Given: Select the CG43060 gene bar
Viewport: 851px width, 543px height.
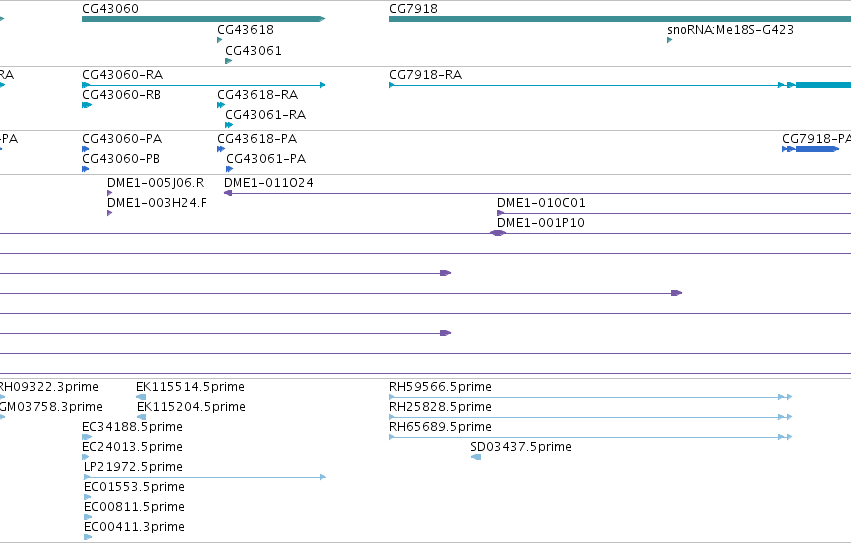Looking at the screenshot, I should click(x=204, y=19).
